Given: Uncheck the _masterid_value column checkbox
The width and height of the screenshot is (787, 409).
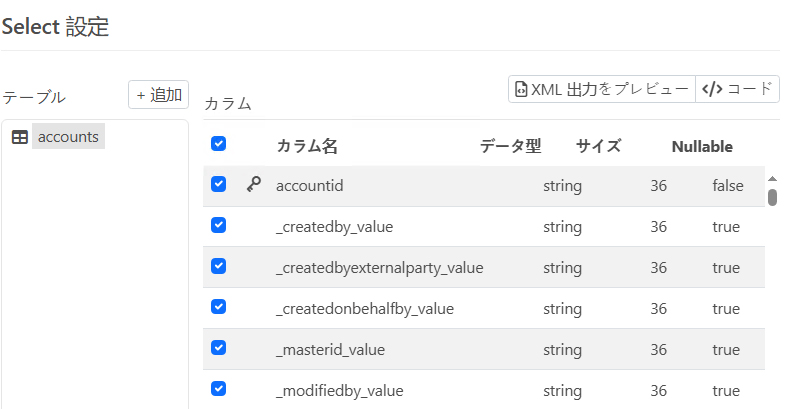Looking at the screenshot, I should [x=218, y=348].
